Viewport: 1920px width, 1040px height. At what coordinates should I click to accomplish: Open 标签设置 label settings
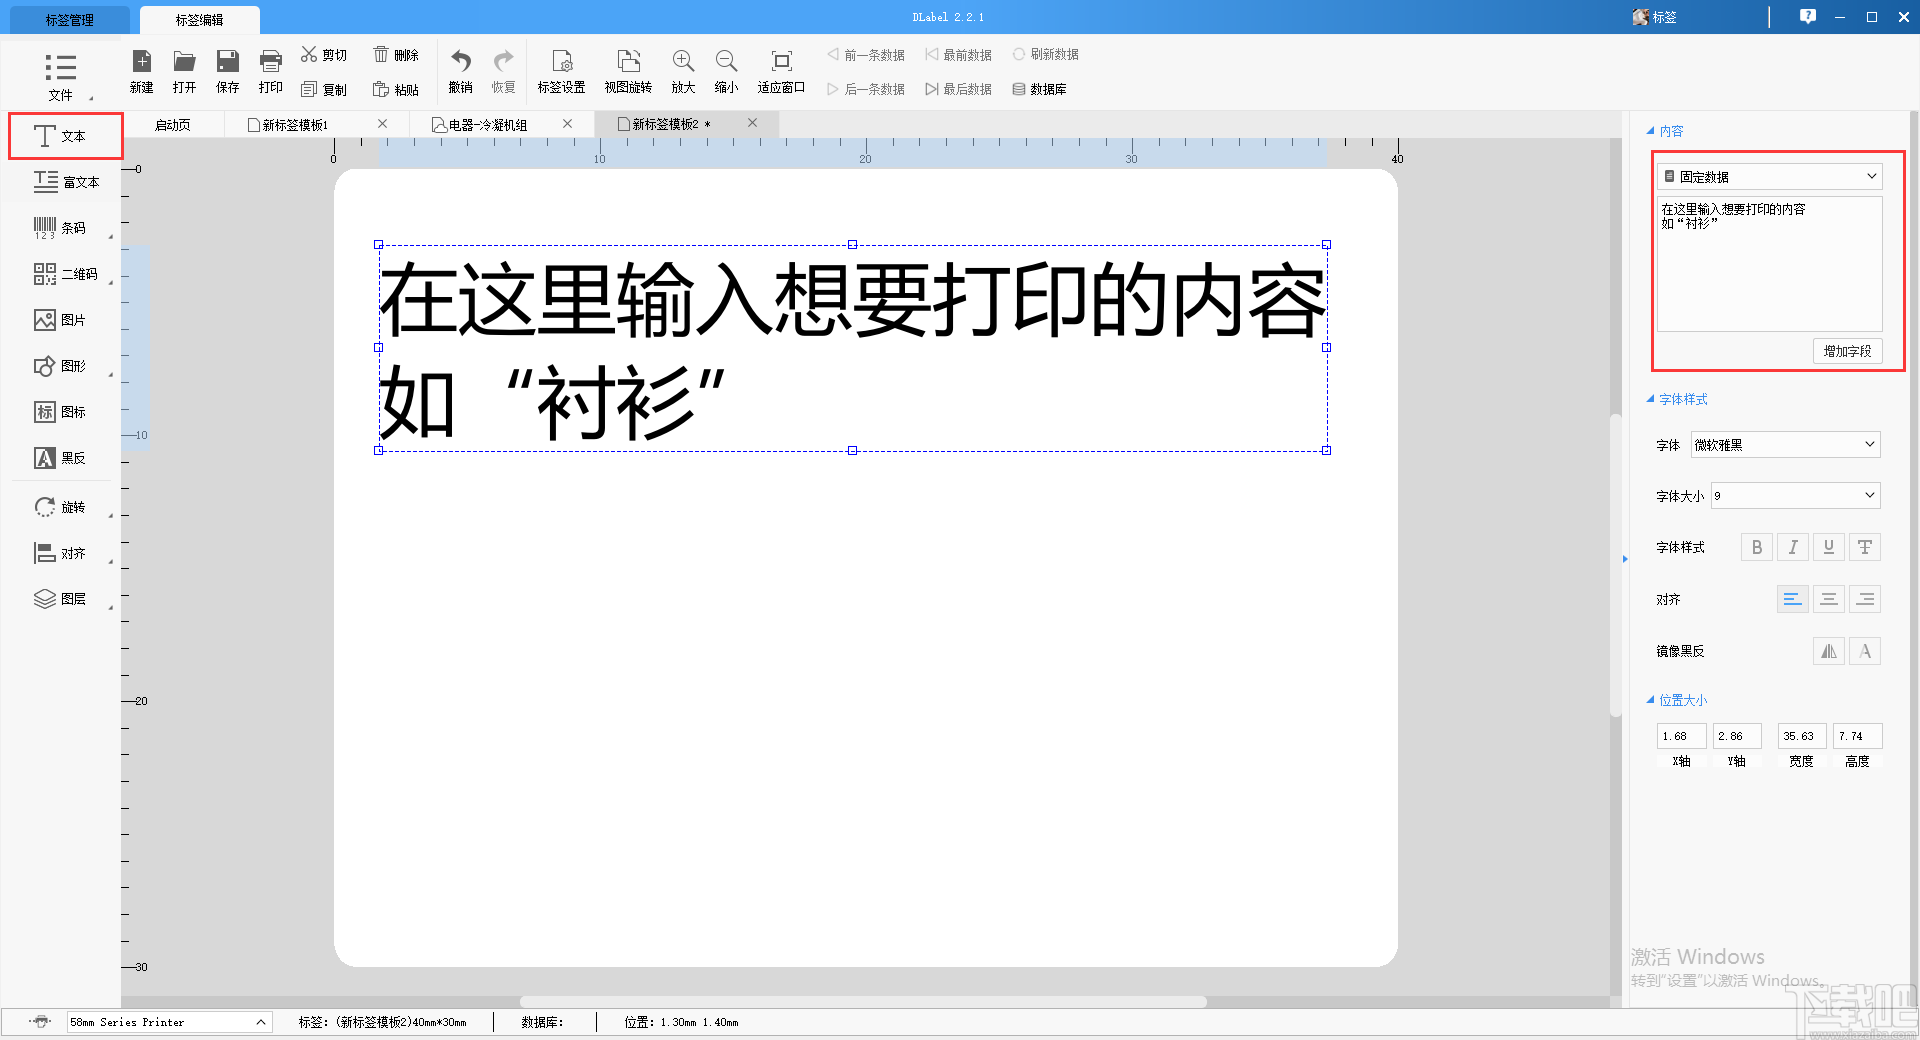[562, 70]
